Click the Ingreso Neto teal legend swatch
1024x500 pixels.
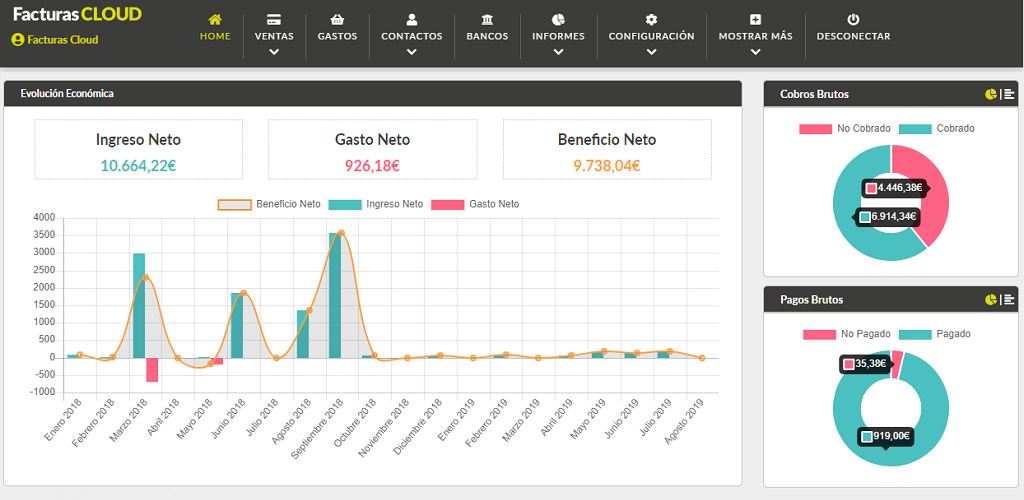pos(344,204)
